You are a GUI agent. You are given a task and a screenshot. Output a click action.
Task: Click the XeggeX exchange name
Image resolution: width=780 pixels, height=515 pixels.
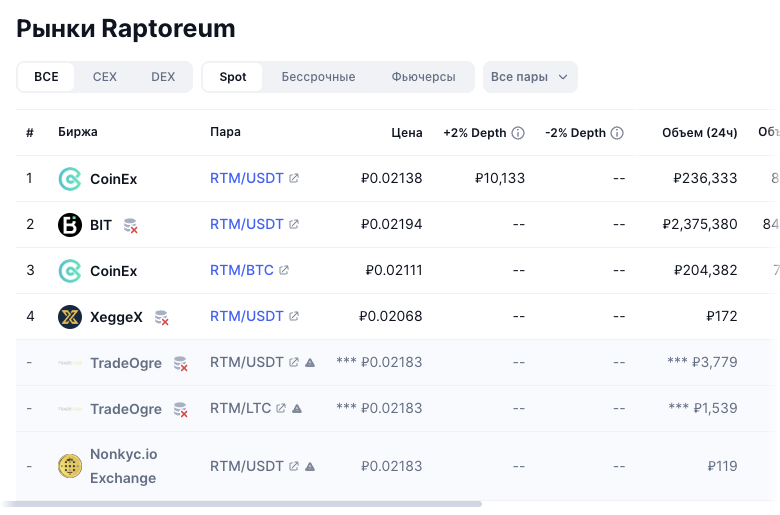[x=116, y=317]
